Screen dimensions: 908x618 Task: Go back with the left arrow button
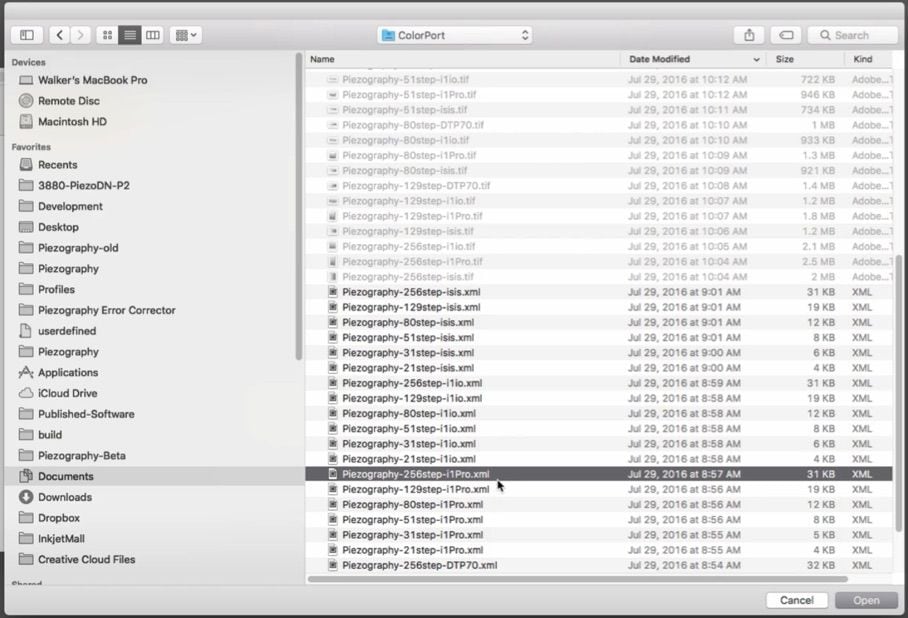click(x=59, y=35)
